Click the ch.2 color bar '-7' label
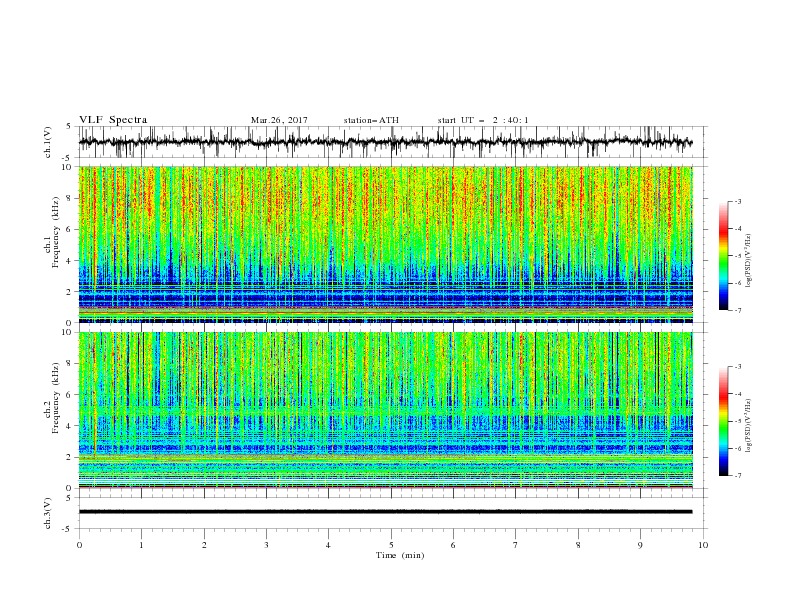Image resolution: width=792 pixels, height=612 pixels. tap(737, 476)
